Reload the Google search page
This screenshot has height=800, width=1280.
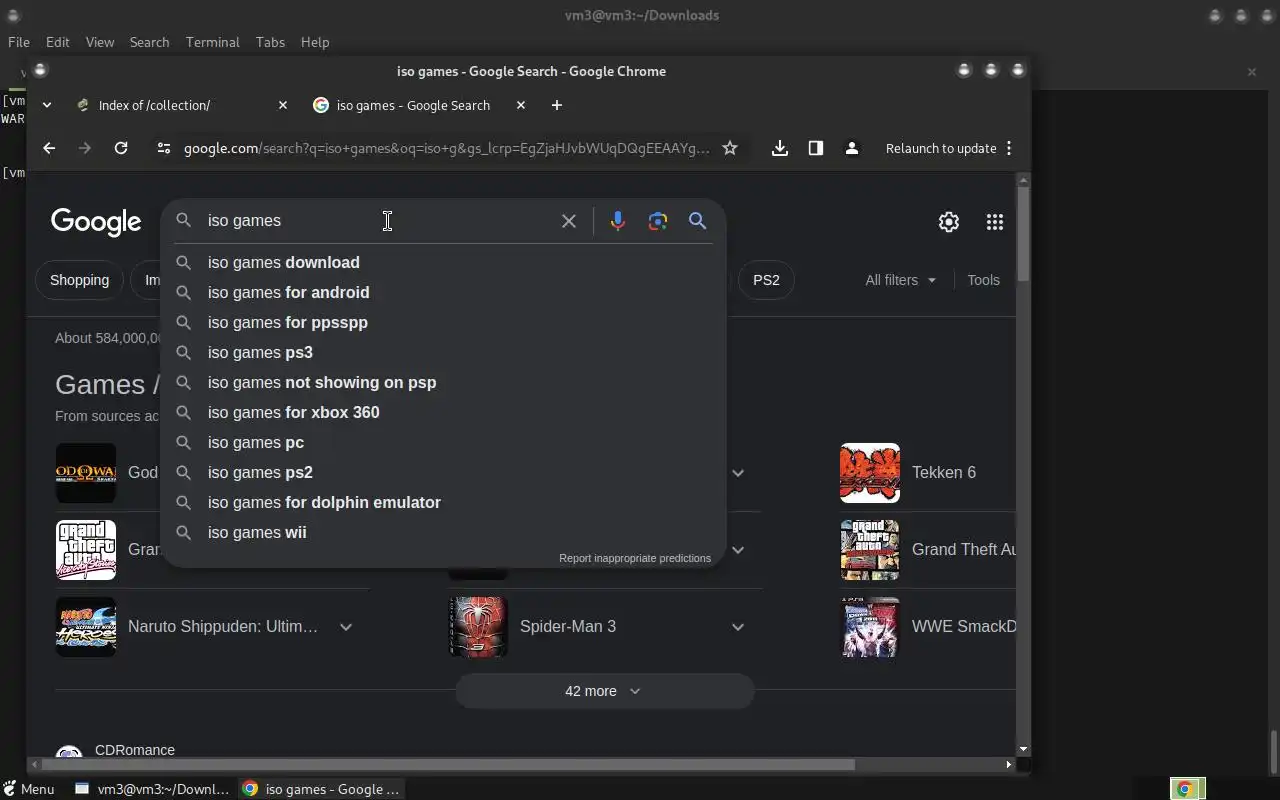(x=121, y=148)
